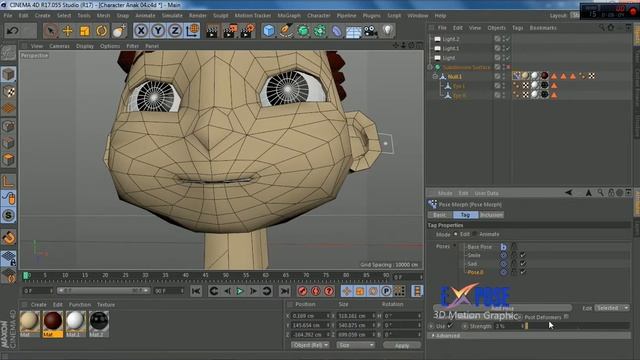
Task: Click the Record Active Objects button
Action: pos(302,291)
